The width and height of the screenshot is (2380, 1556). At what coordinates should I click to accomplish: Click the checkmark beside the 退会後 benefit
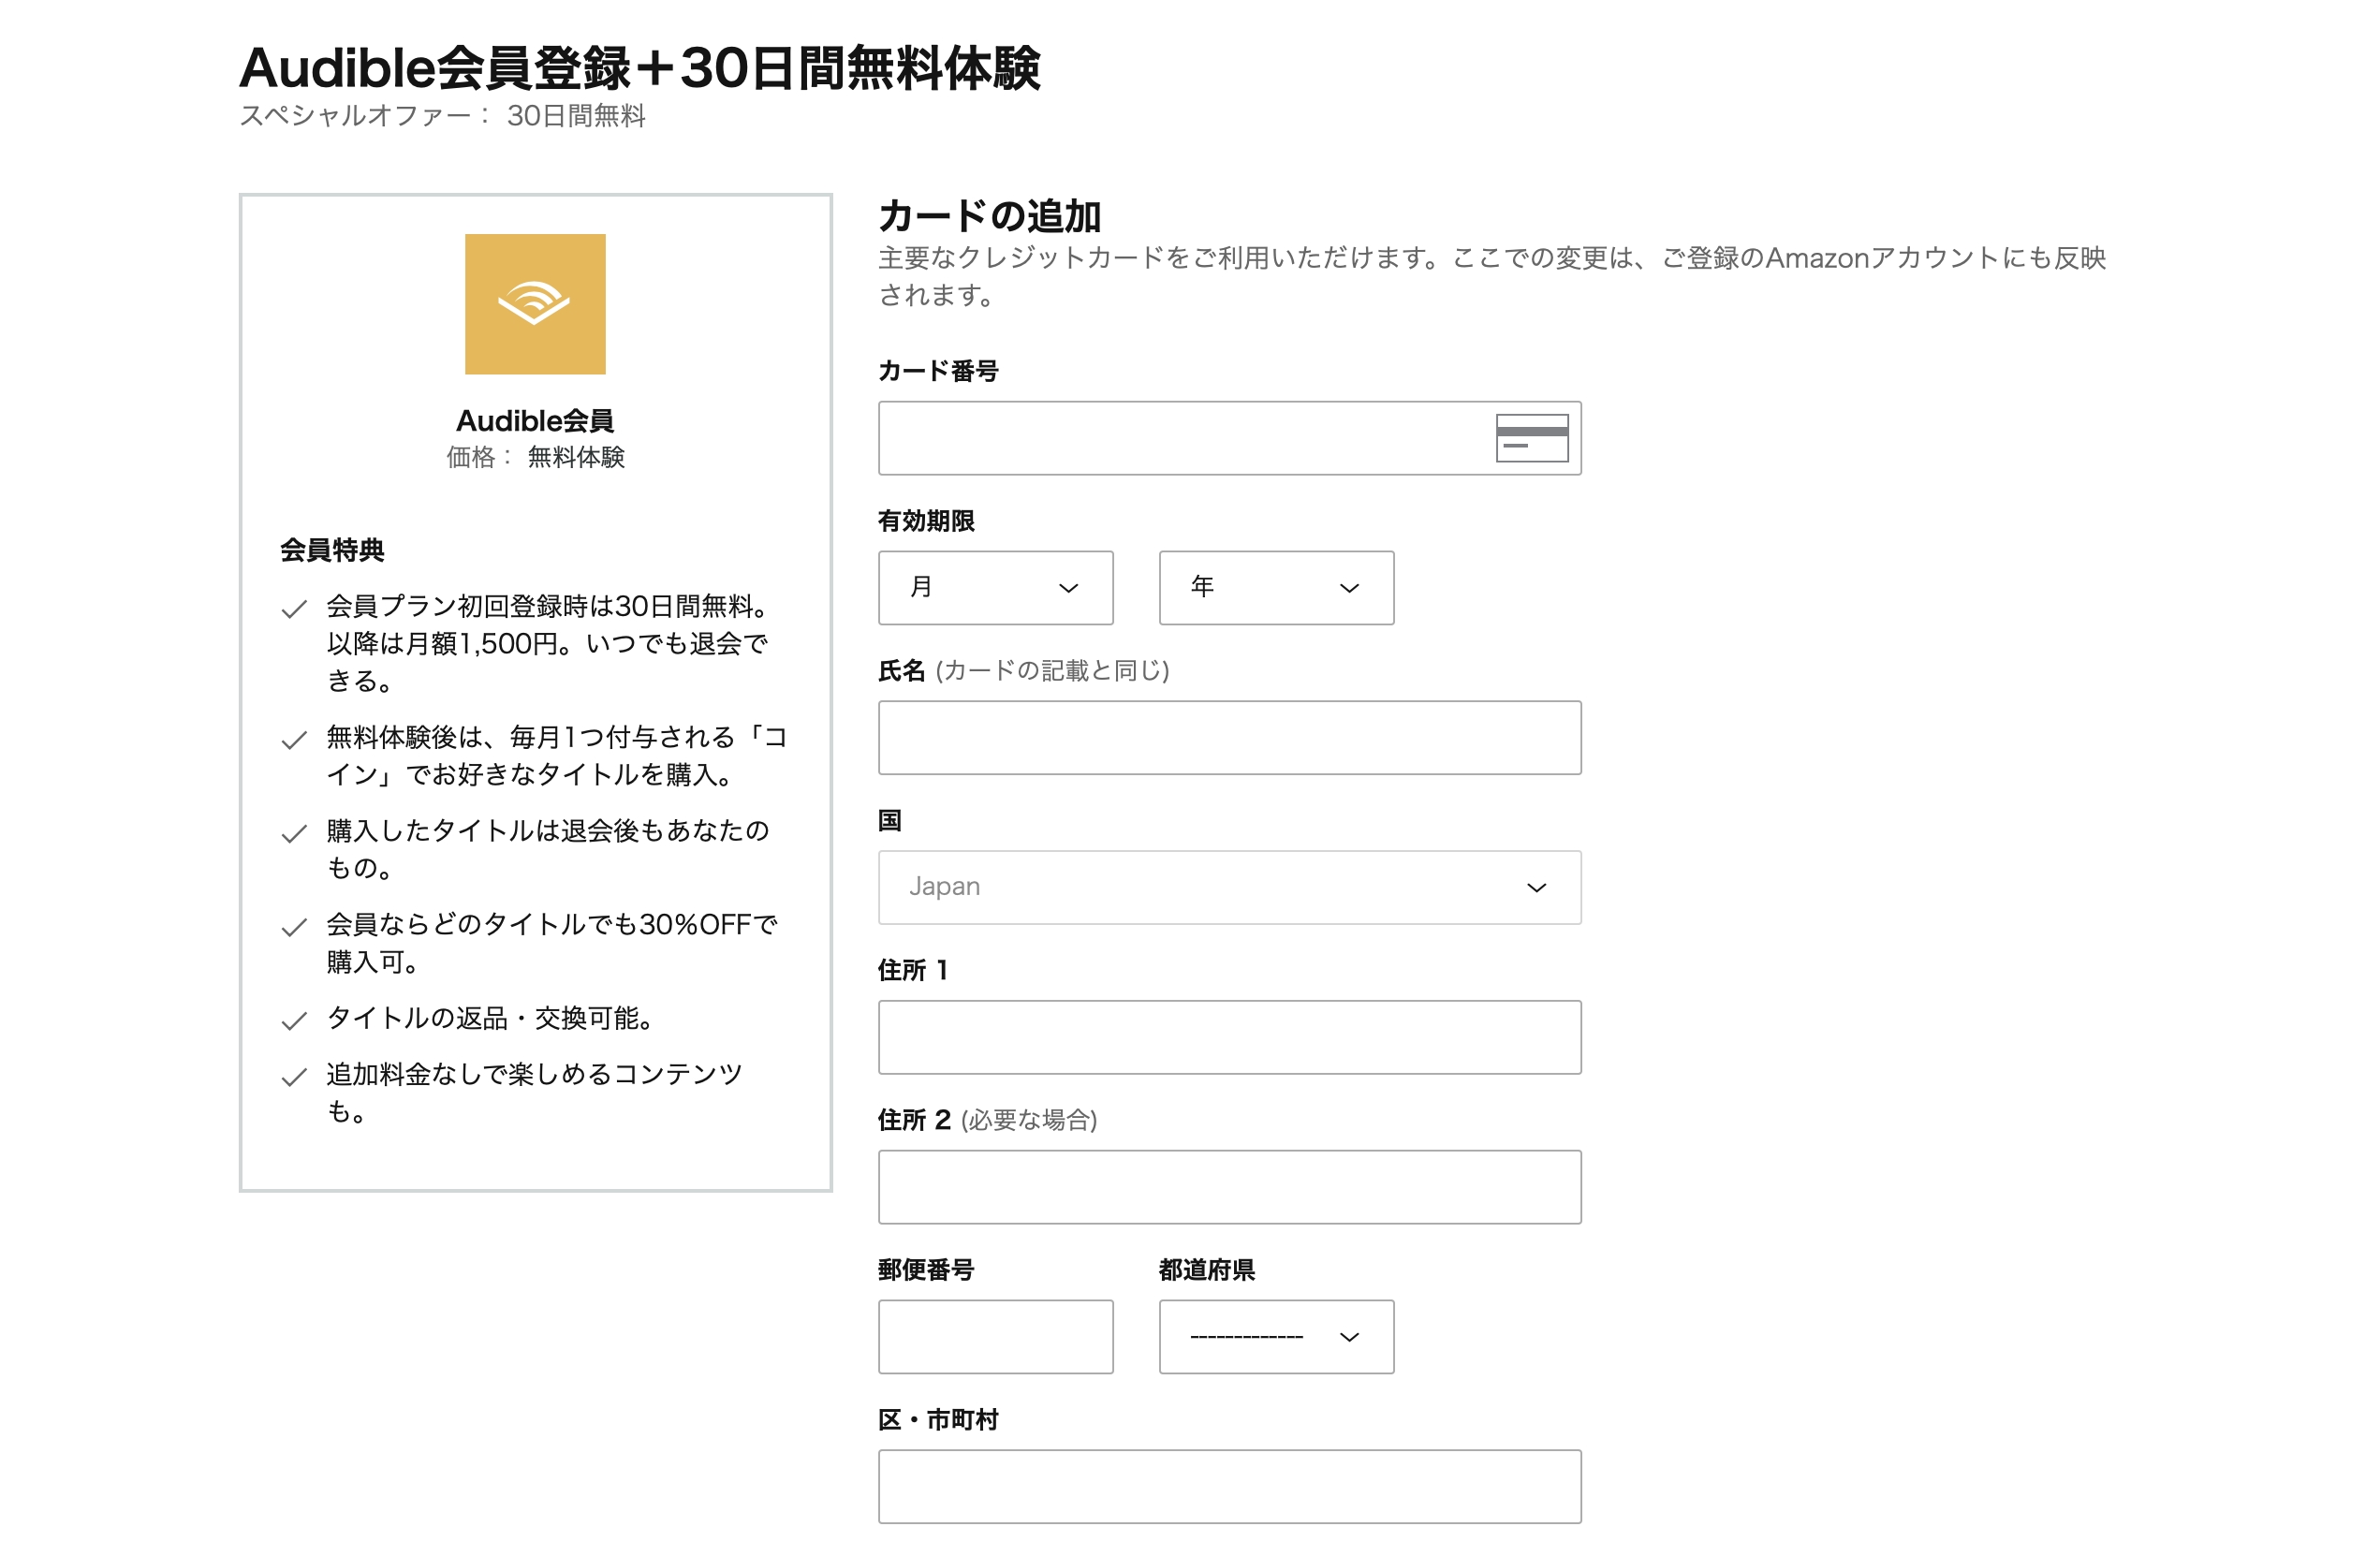(293, 831)
